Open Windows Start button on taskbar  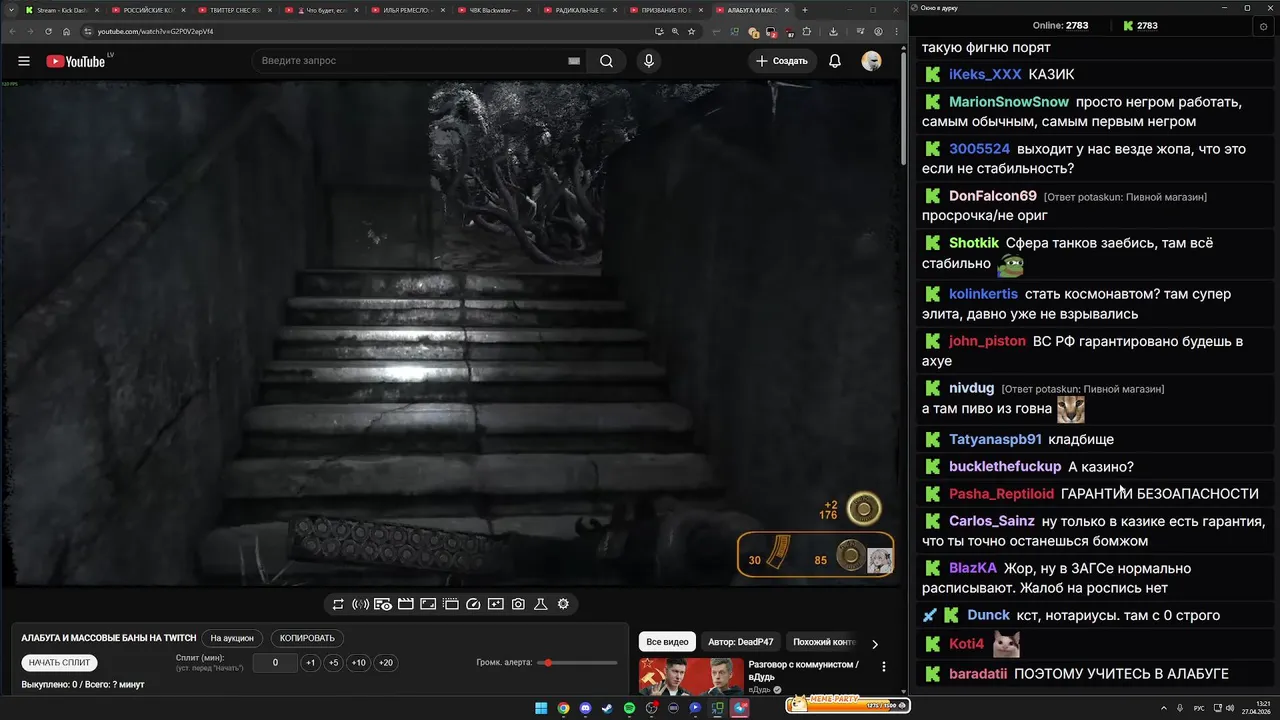tap(541, 708)
